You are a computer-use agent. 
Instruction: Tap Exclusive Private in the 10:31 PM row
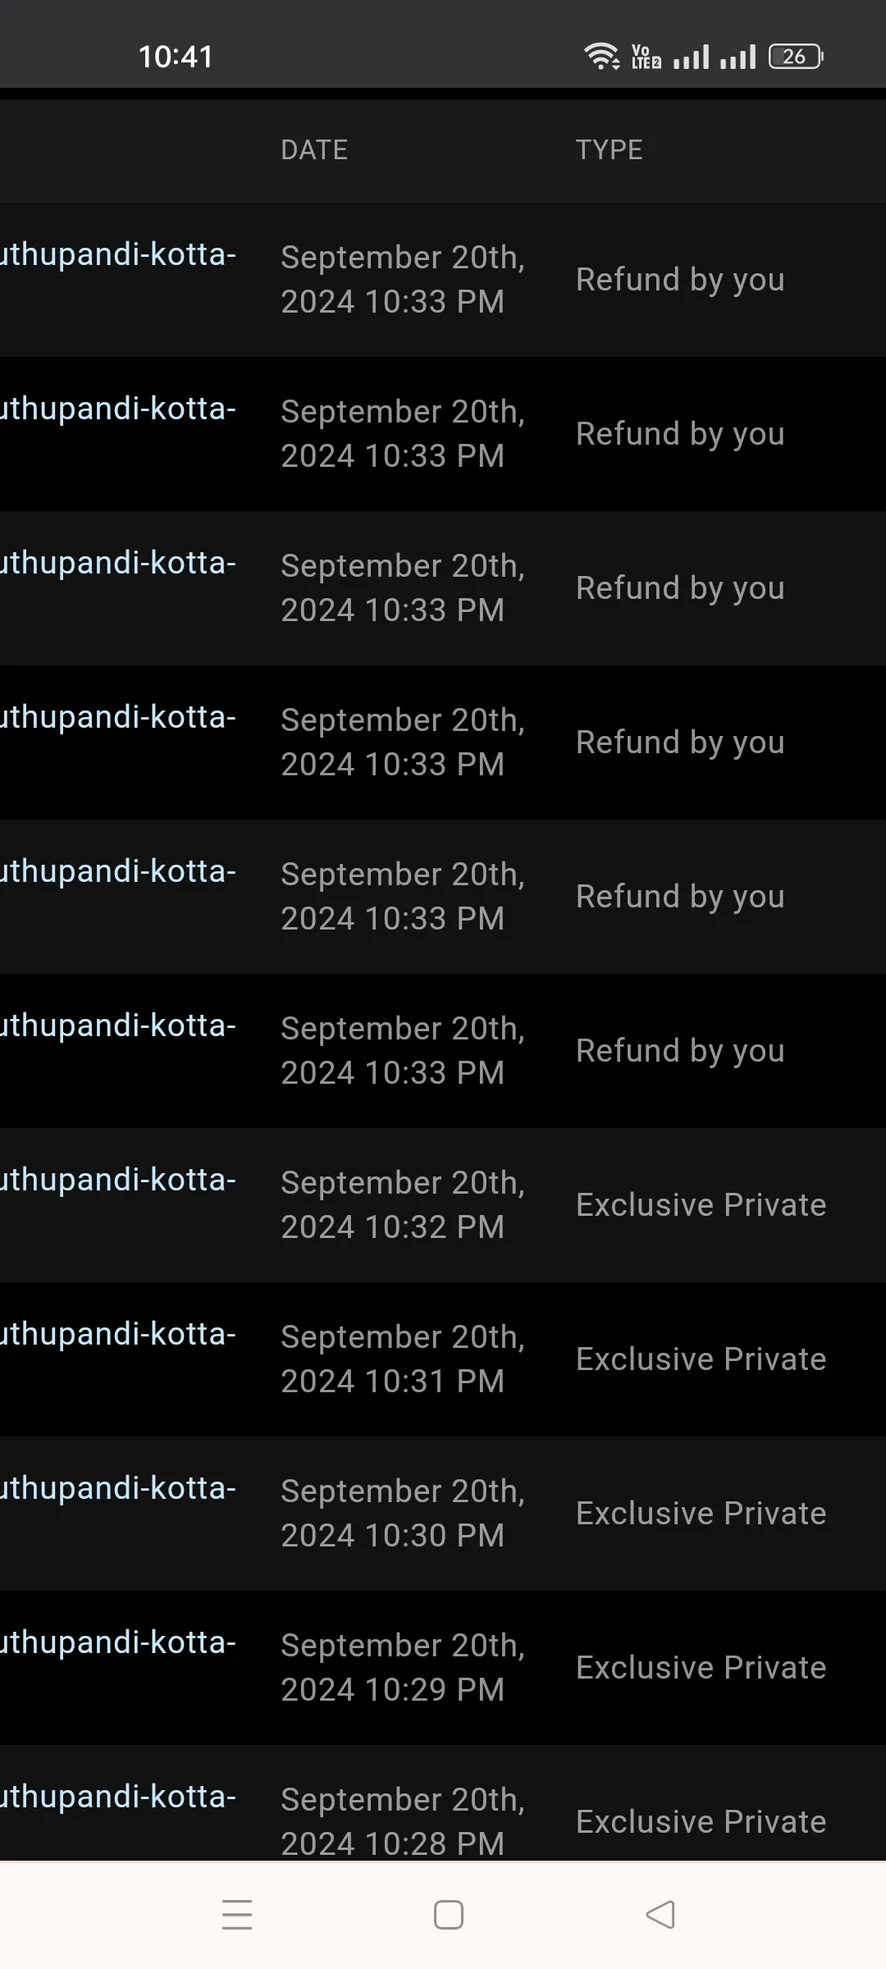tap(701, 1359)
